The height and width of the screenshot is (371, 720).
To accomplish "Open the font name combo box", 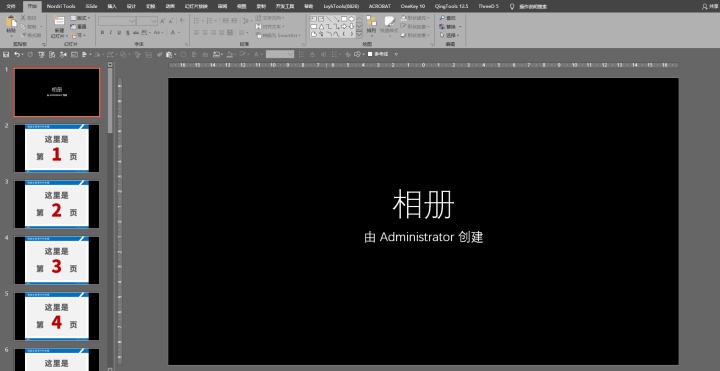I will pyautogui.click(x=117, y=21).
